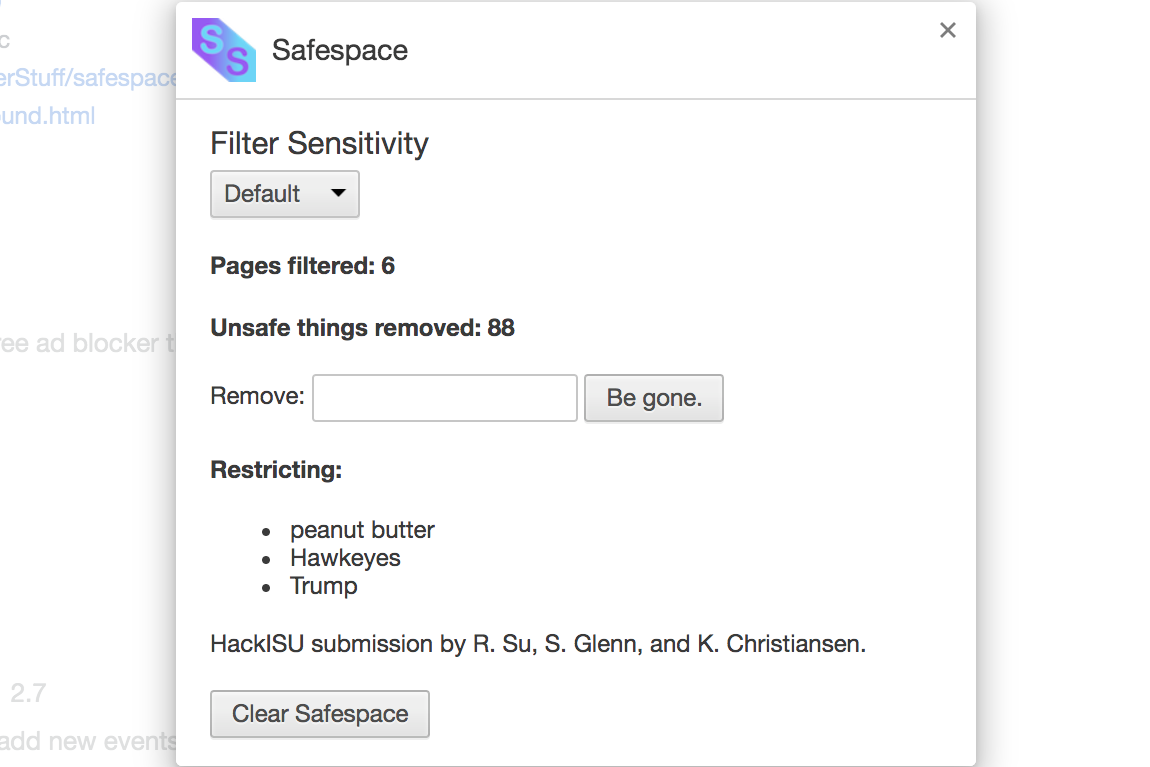Click the HackISU submission credits text
The width and height of the screenshot is (1150, 767).
pyautogui.click(x=538, y=644)
